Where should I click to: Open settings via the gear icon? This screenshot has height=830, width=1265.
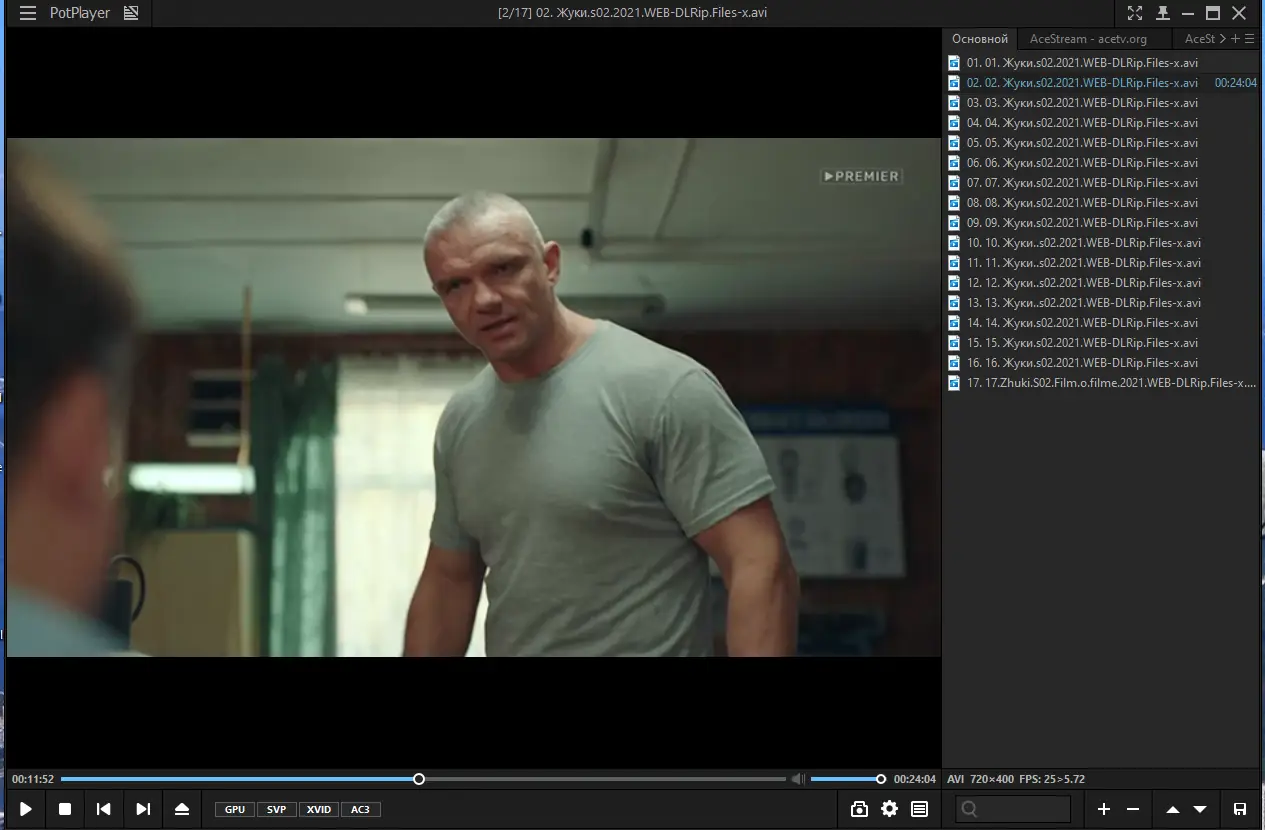tap(889, 809)
